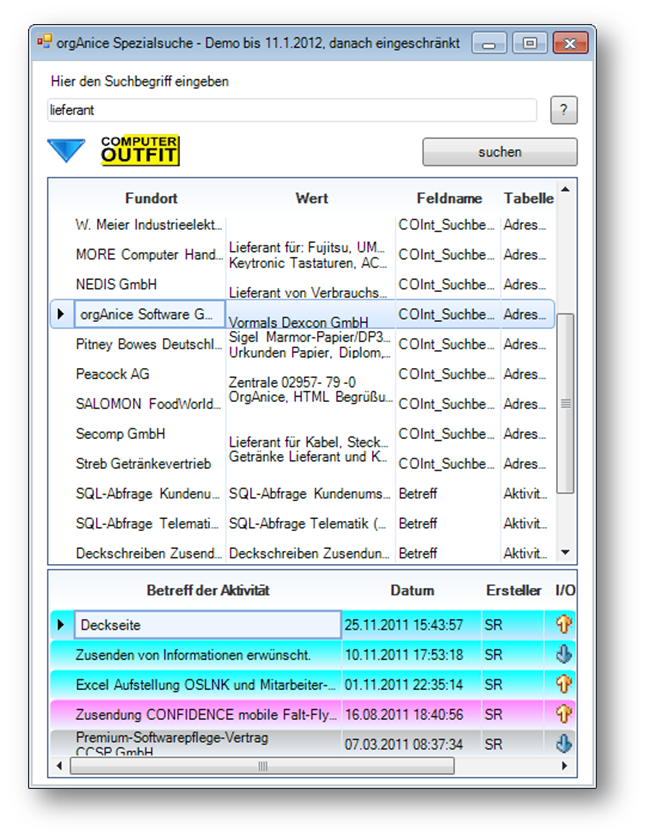
Task: Select activity Excel Aufstellung OSLNK und Mitarbeiter
Action: (207, 684)
